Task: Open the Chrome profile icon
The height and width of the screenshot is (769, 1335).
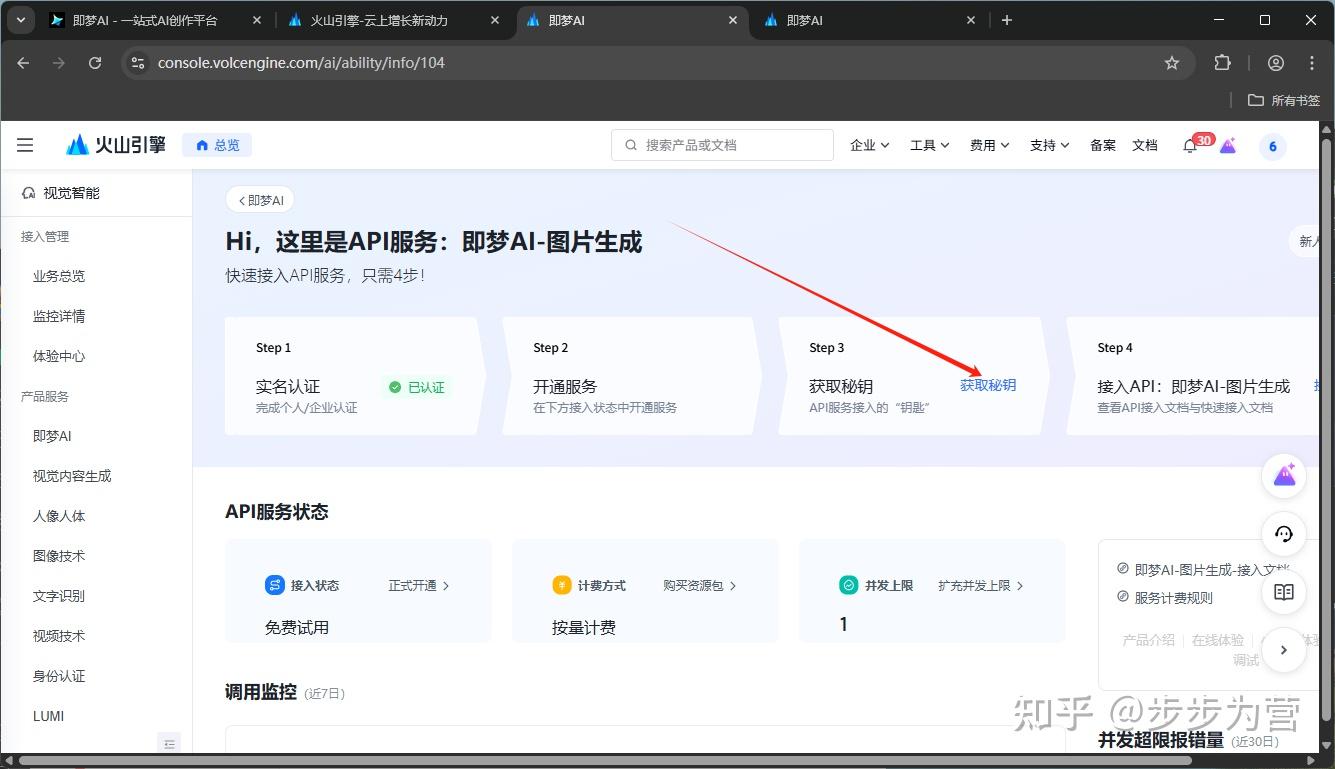Action: click(1276, 63)
